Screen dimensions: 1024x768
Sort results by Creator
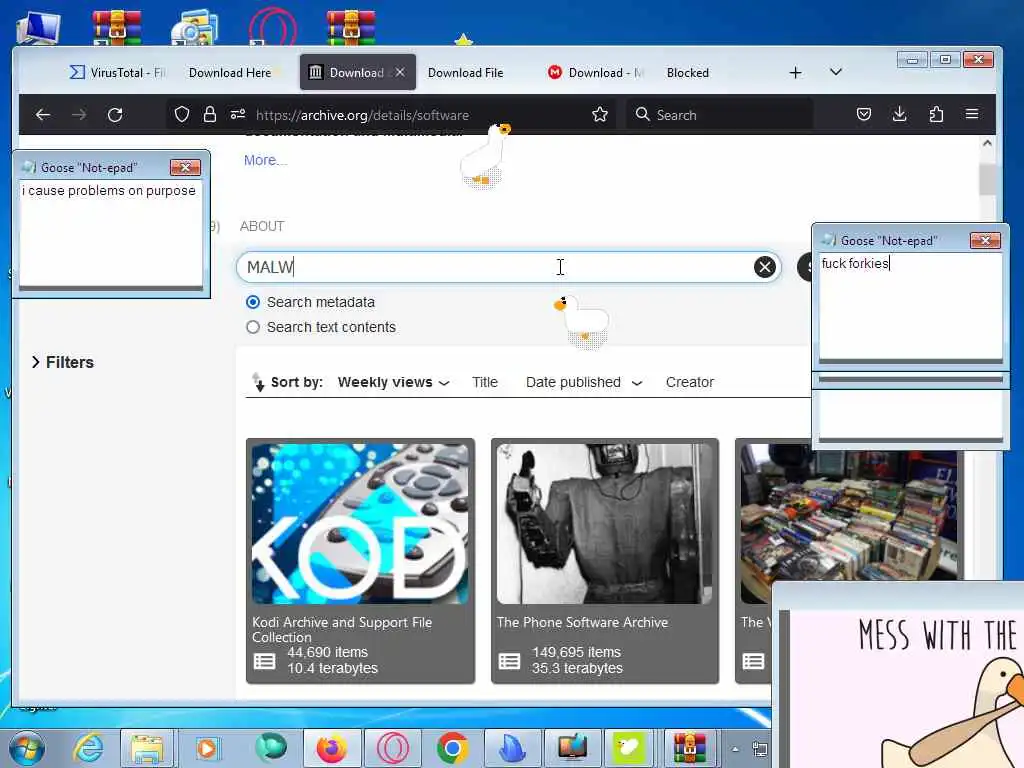[x=690, y=382]
